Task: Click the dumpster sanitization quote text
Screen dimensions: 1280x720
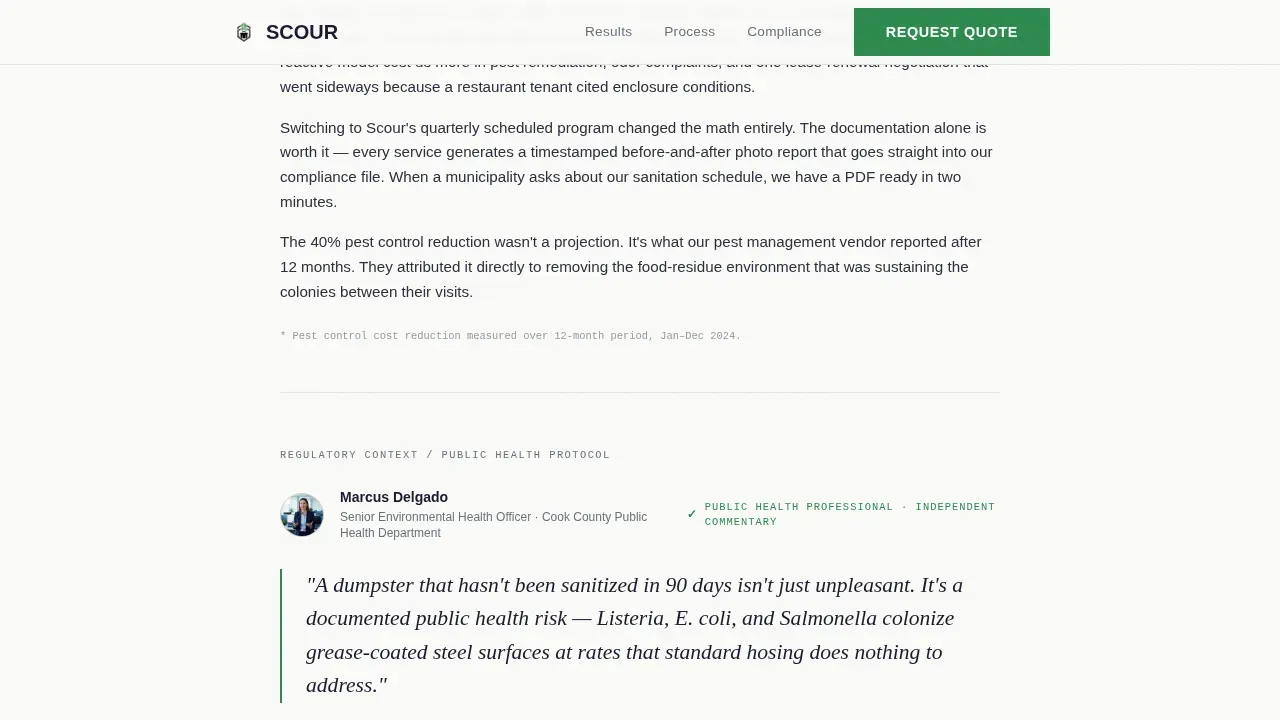Action: (634, 635)
